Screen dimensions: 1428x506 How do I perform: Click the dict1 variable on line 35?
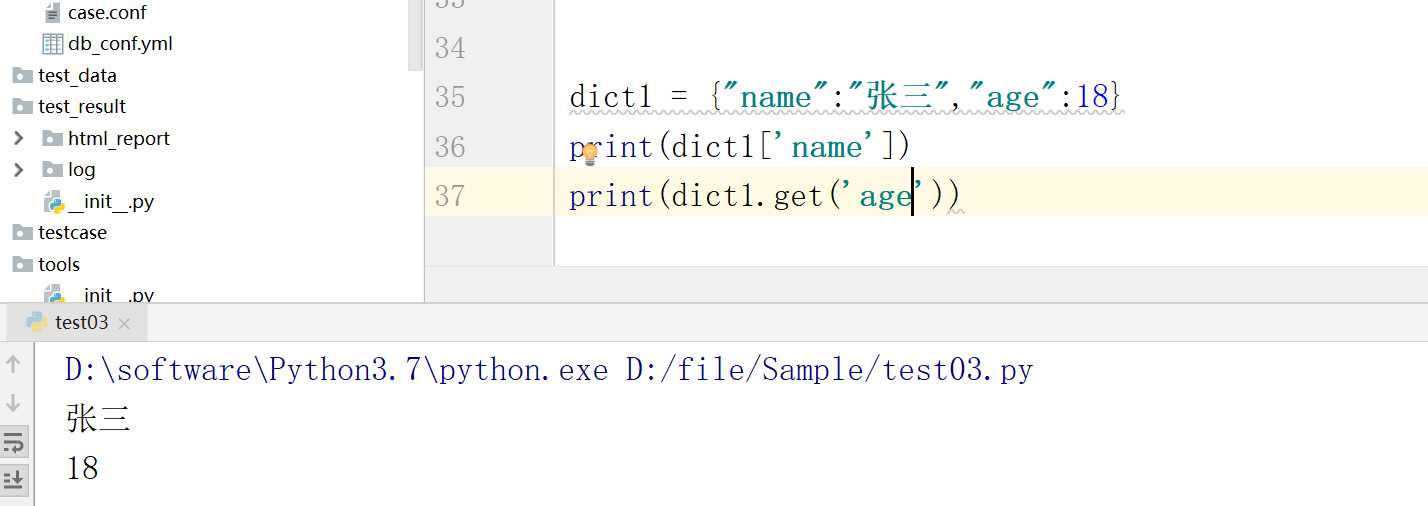611,97
